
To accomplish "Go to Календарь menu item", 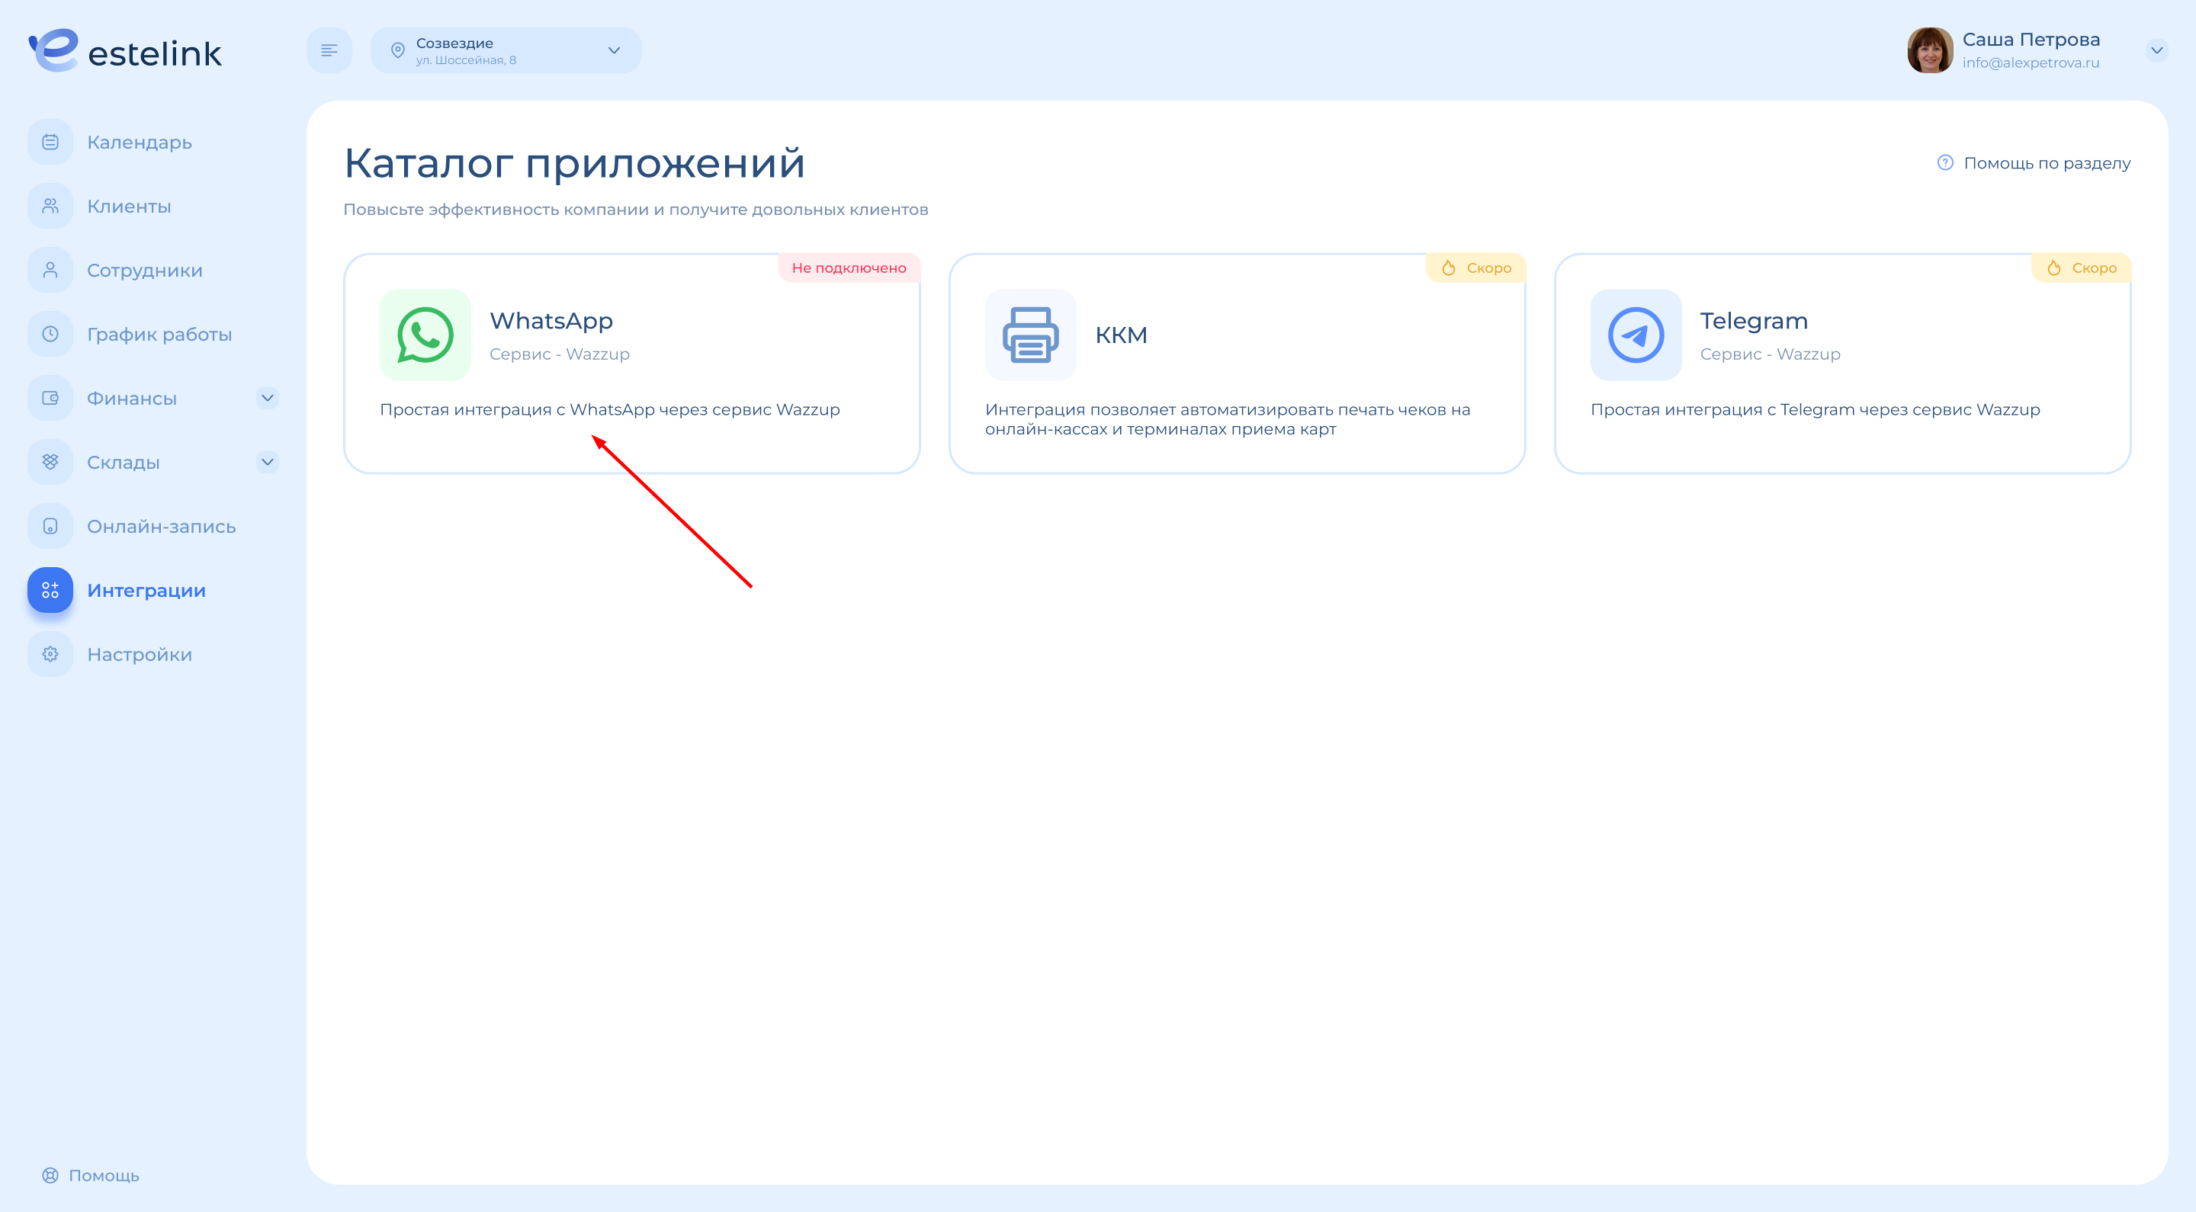I will [139, 142].
